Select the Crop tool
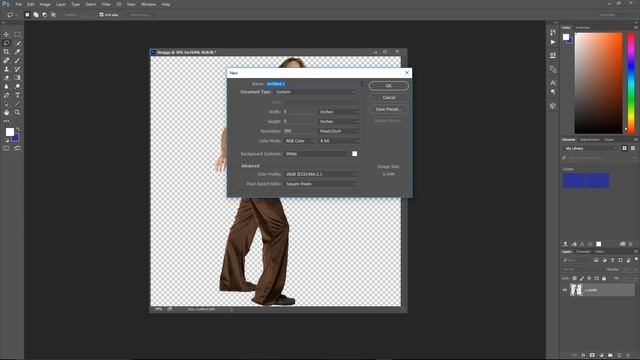 click(x=6, y=51)
